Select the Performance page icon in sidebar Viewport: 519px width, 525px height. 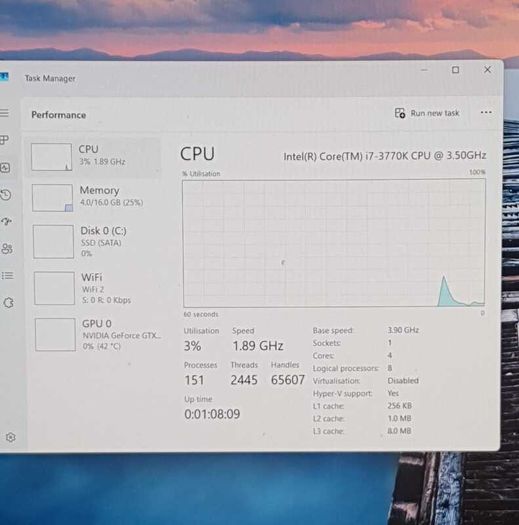click(x=5, y=167)
